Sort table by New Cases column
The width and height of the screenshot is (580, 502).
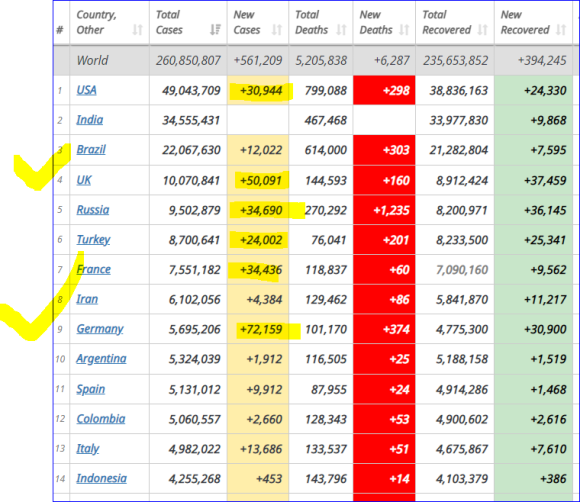coord(277,30)
